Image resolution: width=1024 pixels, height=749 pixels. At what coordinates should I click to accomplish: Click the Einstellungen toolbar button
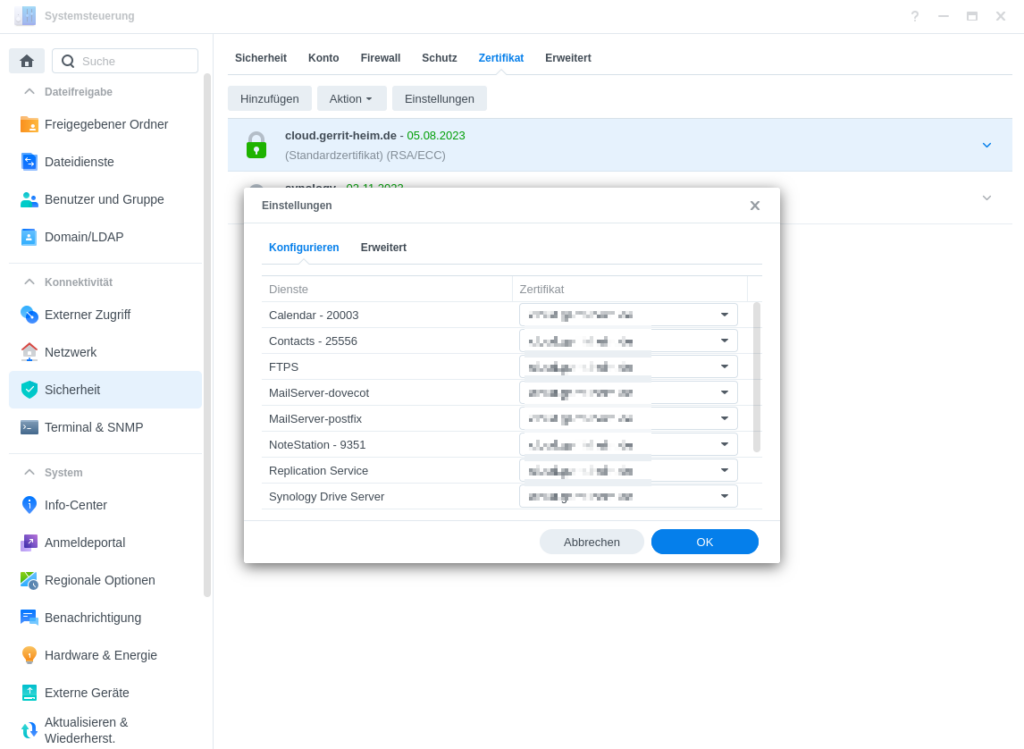pos(440,99)
